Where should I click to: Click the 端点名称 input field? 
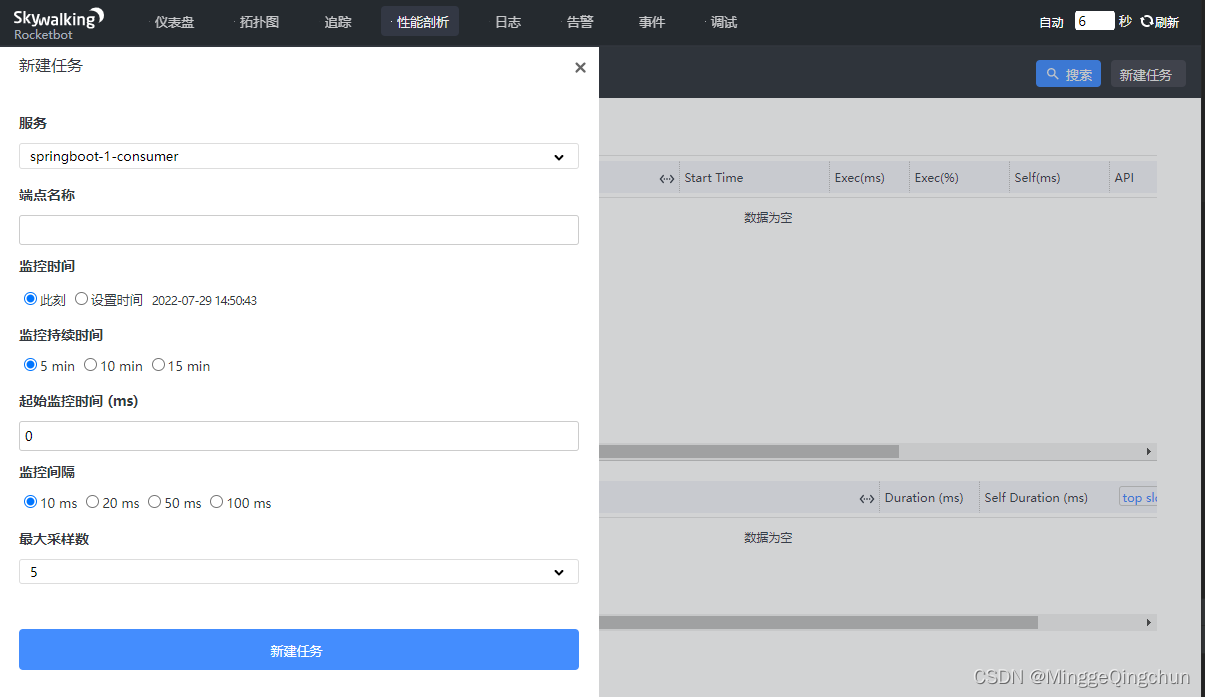[298, 230]
